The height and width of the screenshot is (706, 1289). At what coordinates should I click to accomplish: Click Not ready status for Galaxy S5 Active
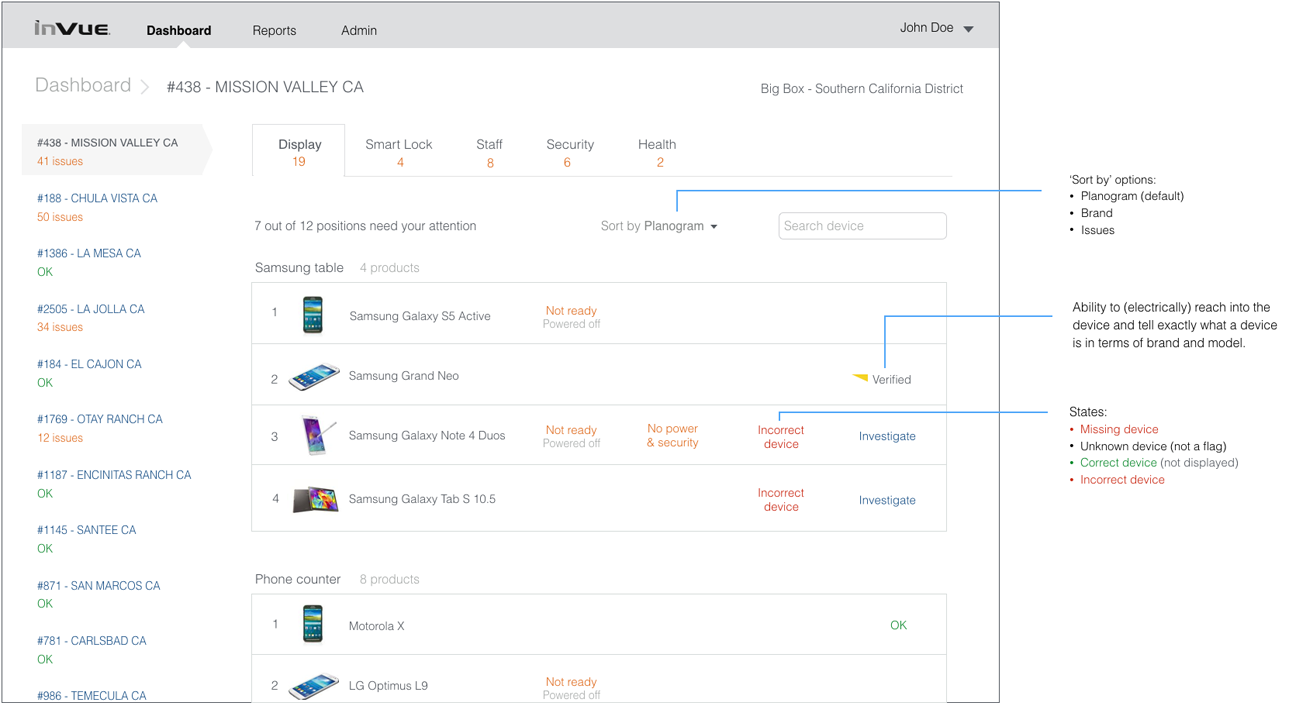[571, 311]
